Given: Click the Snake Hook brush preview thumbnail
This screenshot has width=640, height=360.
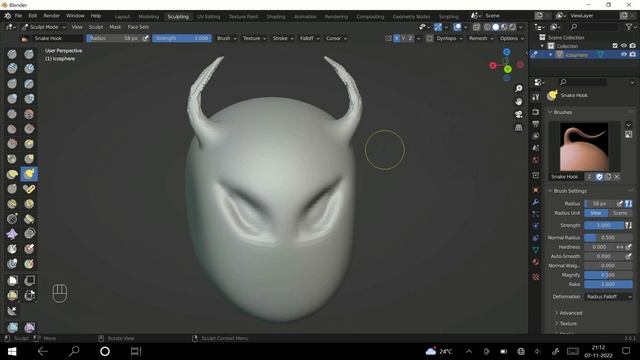Looking at the screenshot, I should pos(584,147).
